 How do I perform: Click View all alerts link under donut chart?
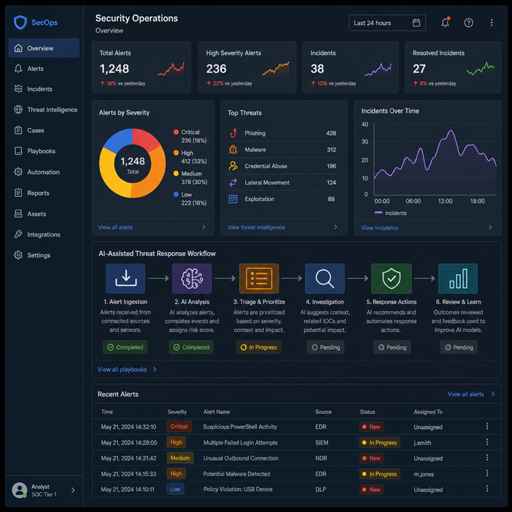pos(115,227)
